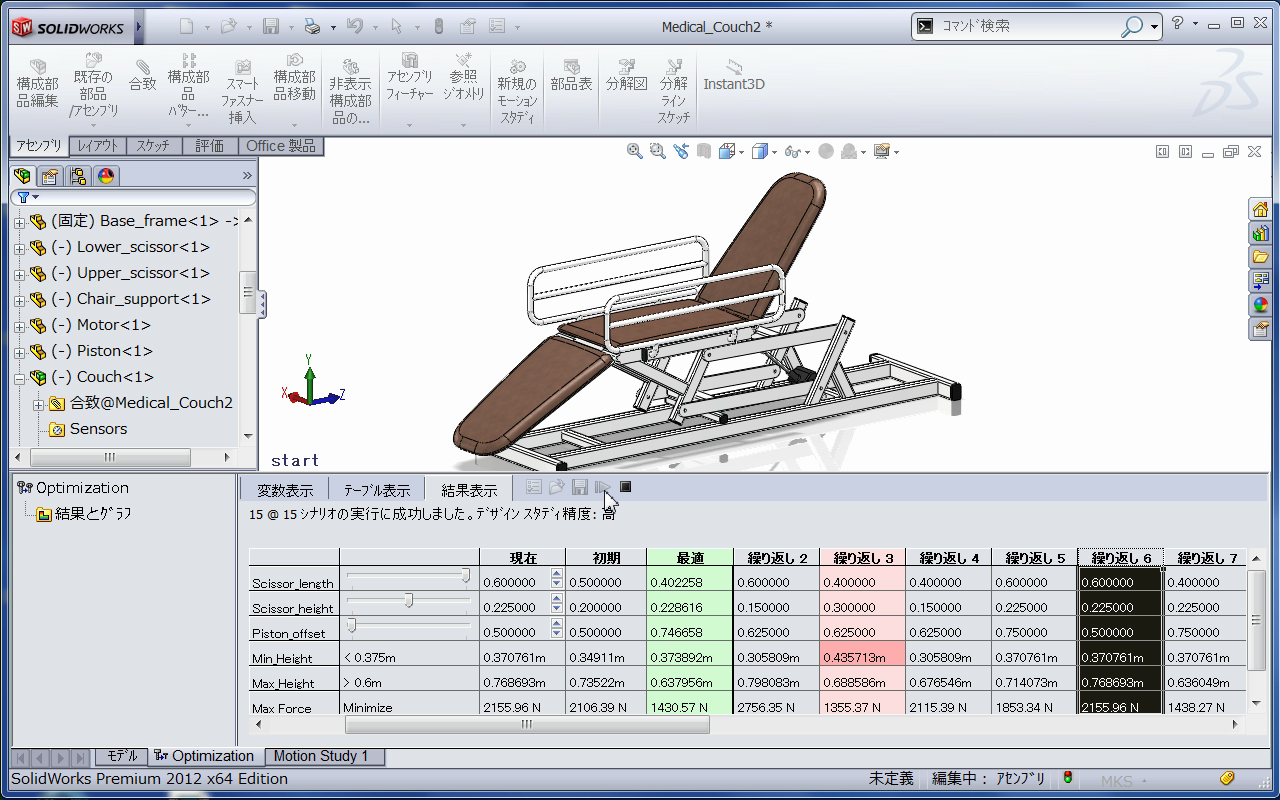
Task: Click the Scissor_length slider
Action: coord(408,576)
